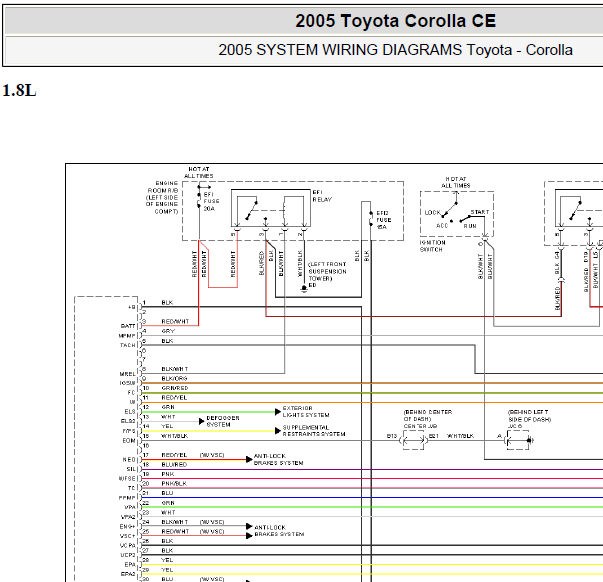The image size is (603, 582).
Task: Click the 'WFSE' terminal label
Action: coord(127,479)
